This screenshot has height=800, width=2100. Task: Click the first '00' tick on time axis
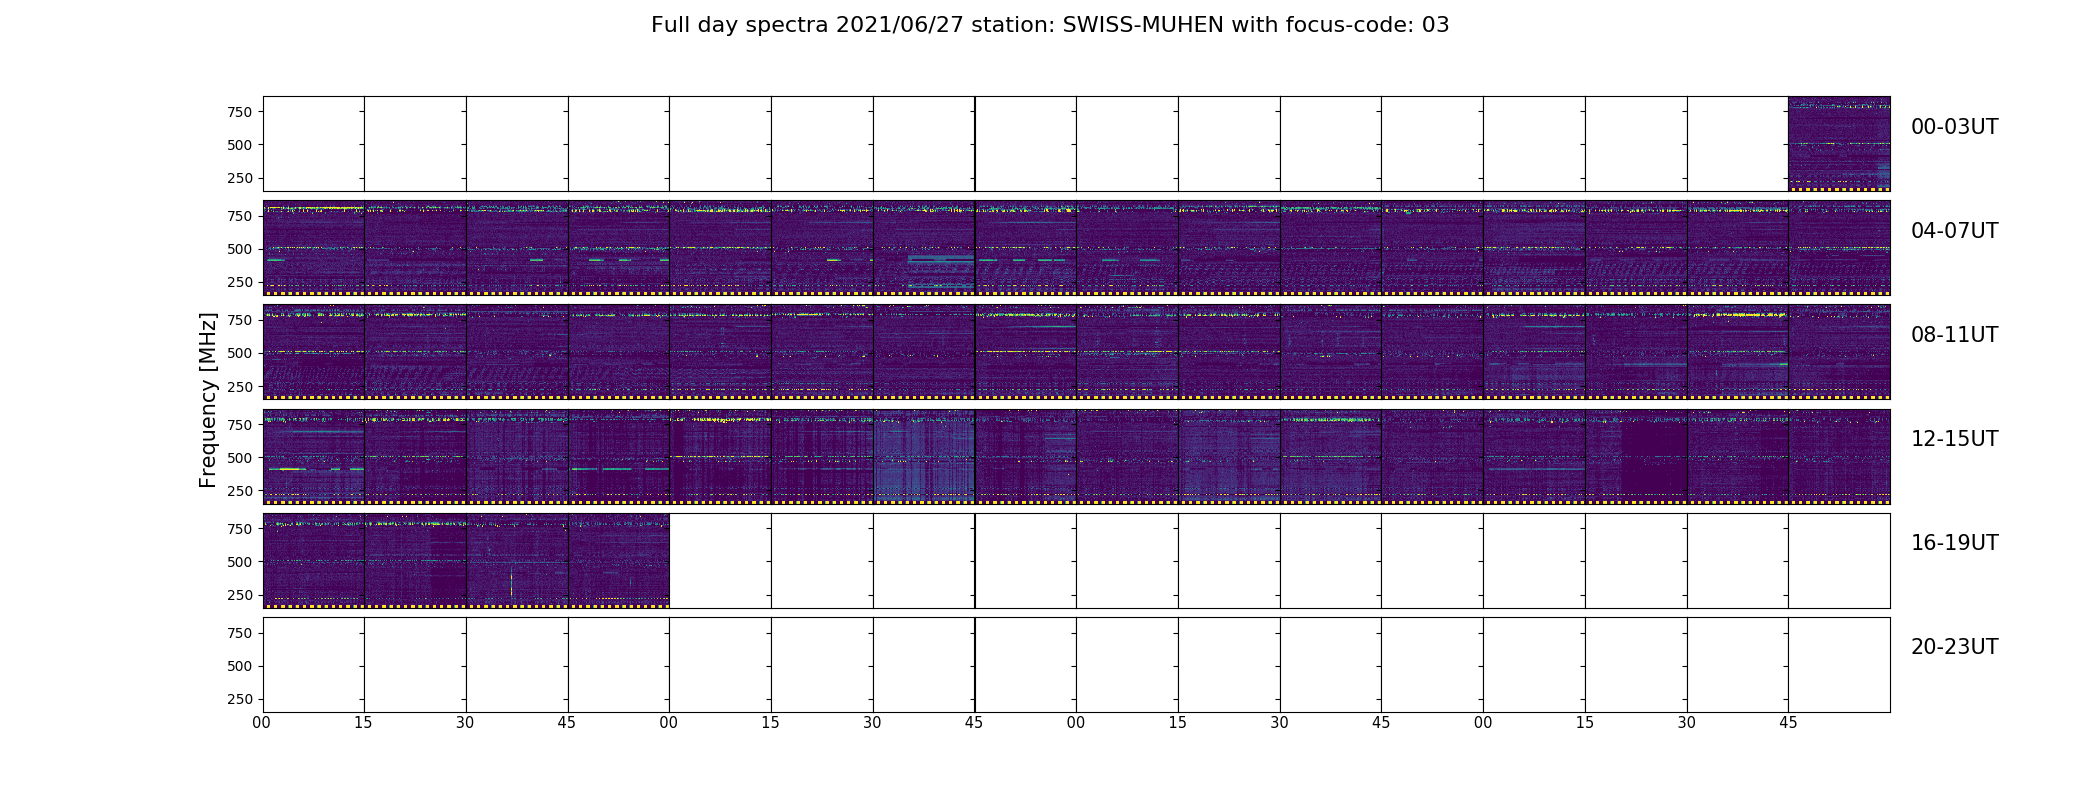[x=262, y=723]
